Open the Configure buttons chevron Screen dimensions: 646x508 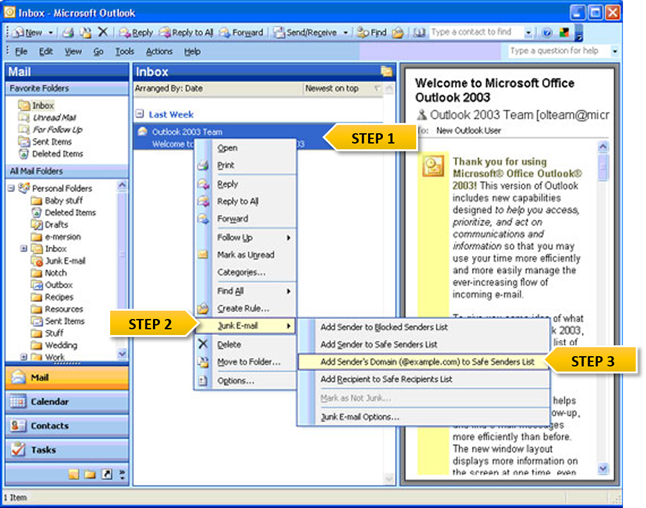tap(122, 475)
